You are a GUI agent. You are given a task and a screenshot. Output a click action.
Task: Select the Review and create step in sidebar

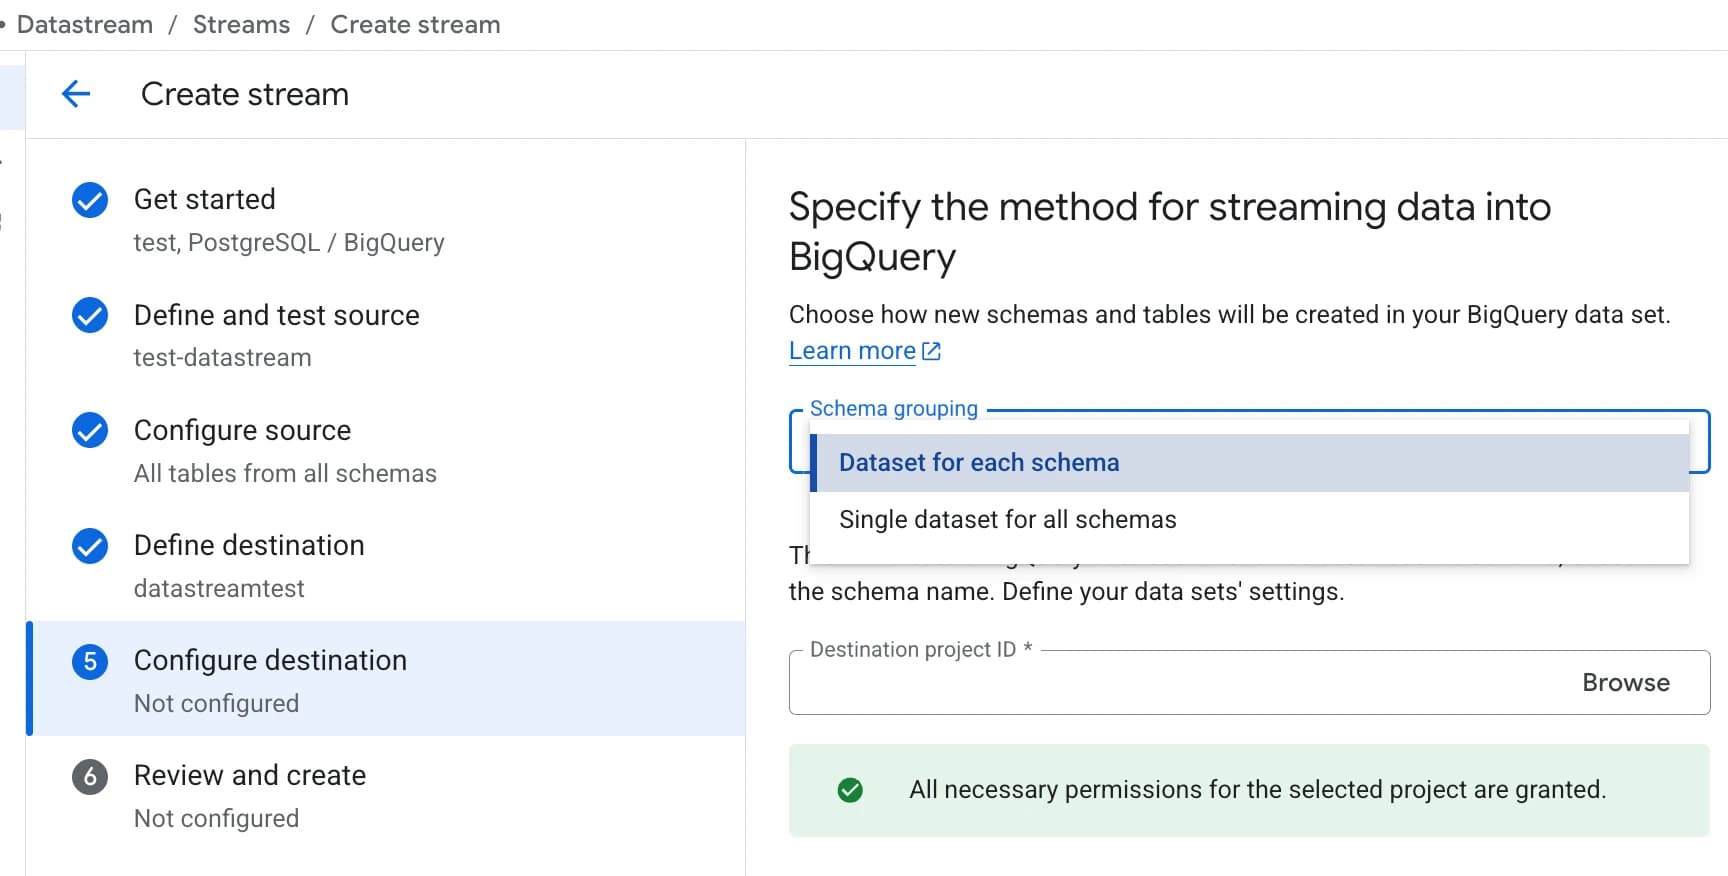[x=249, y=775]
